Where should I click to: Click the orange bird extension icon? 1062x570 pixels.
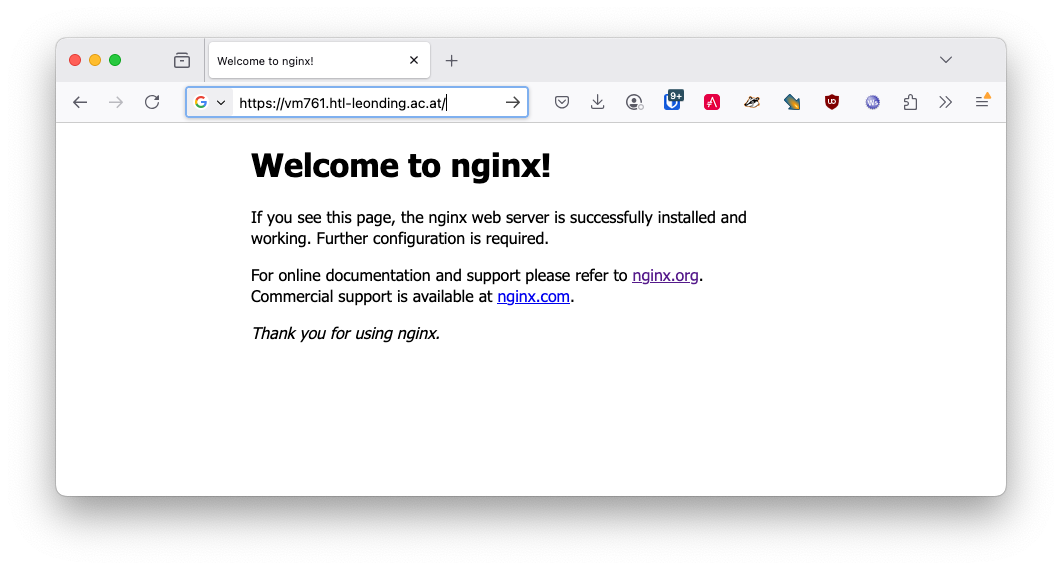pyautogui.click(x=752, y=102)
